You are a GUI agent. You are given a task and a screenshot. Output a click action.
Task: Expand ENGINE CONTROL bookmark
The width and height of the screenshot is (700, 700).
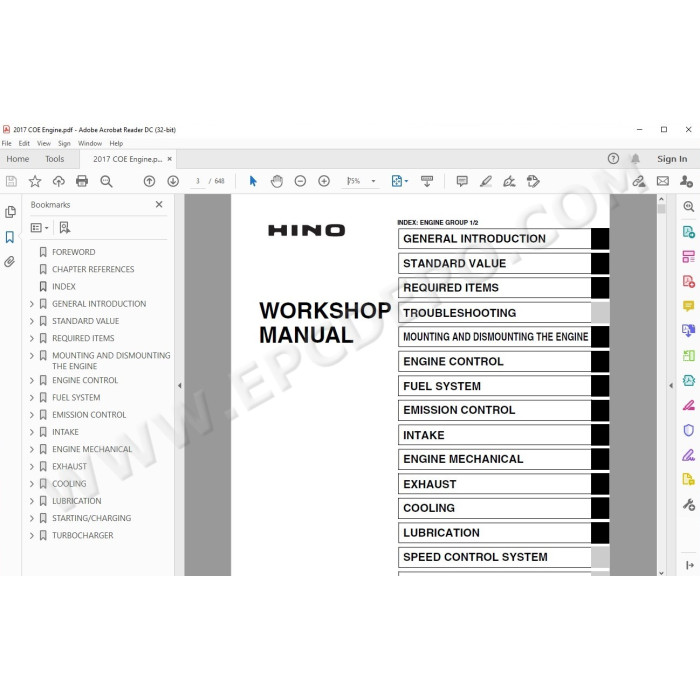pyautogui.click(x=32, y=380)
